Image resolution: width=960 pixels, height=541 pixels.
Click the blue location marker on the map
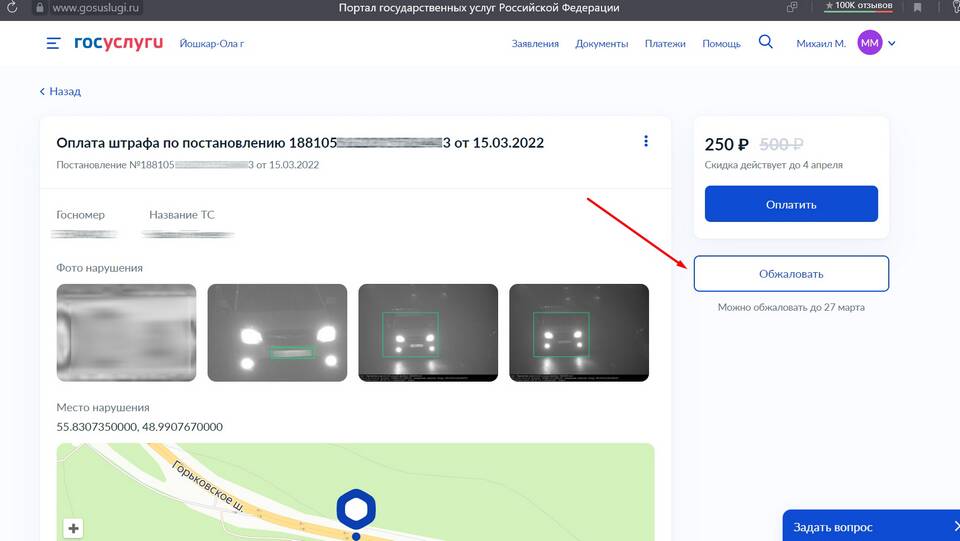[355, 511]
